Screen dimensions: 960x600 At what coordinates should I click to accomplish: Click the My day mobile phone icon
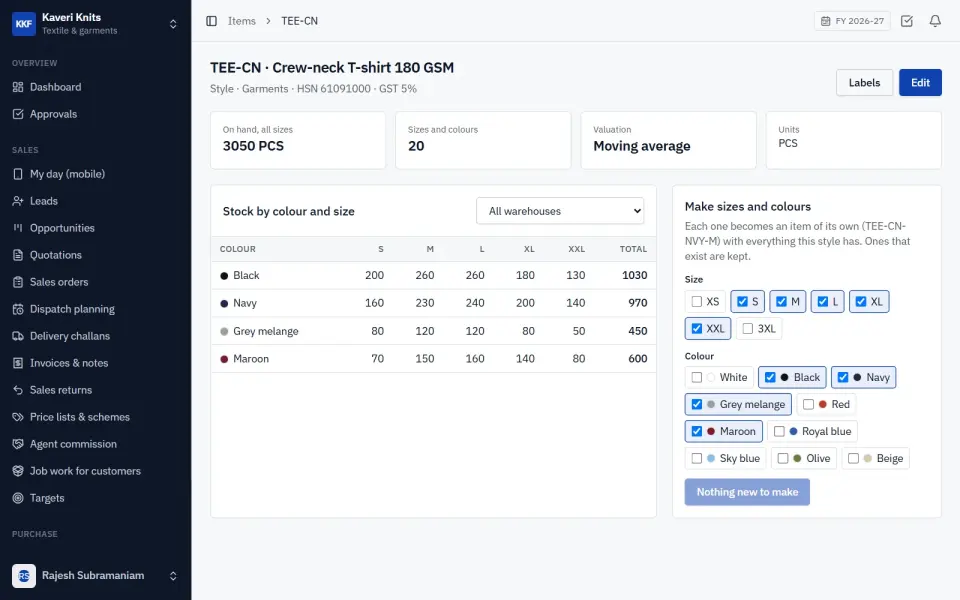(x=18, y=174)
